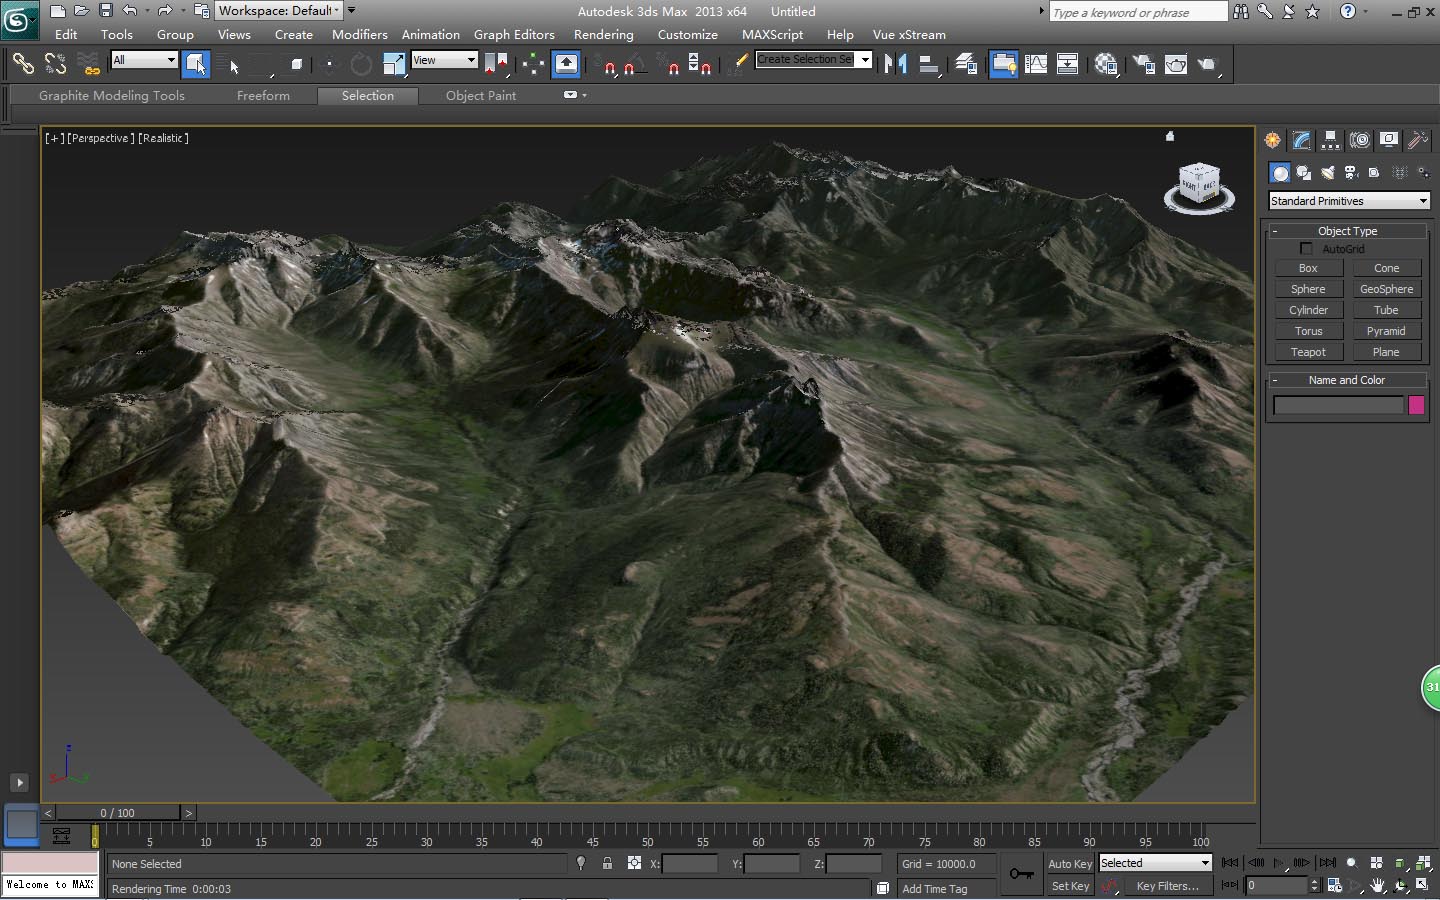Image resolution: width=1440 pixels, height=900 pixels.
Task: Expand the selection filter All dropdown
Action: click(144, 61)
